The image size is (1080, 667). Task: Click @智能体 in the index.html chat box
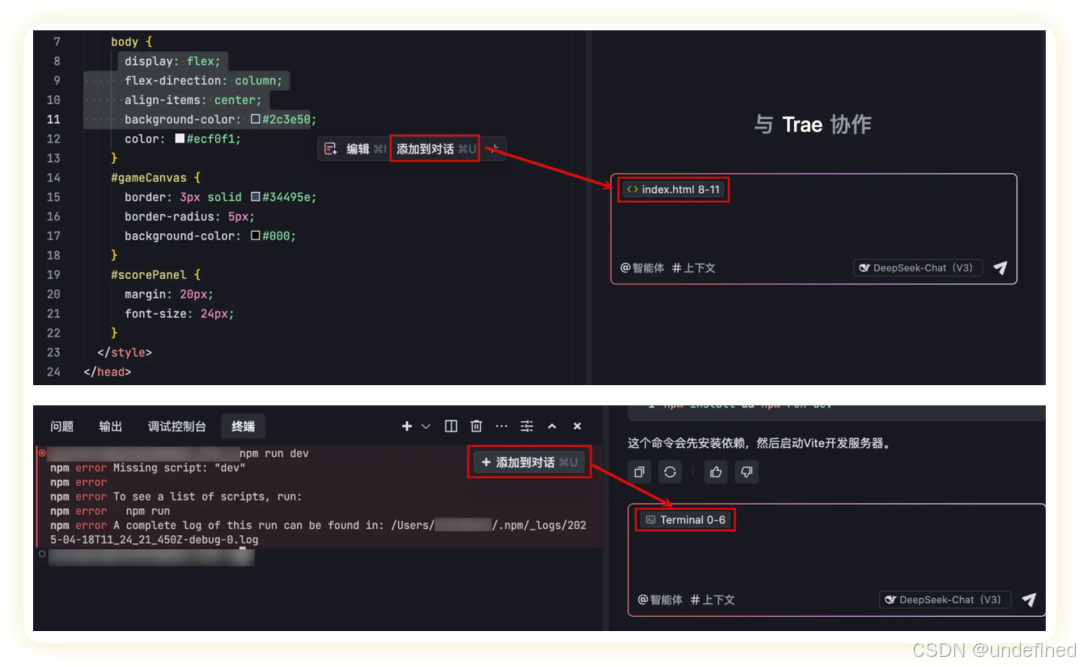tap(642, 268)
